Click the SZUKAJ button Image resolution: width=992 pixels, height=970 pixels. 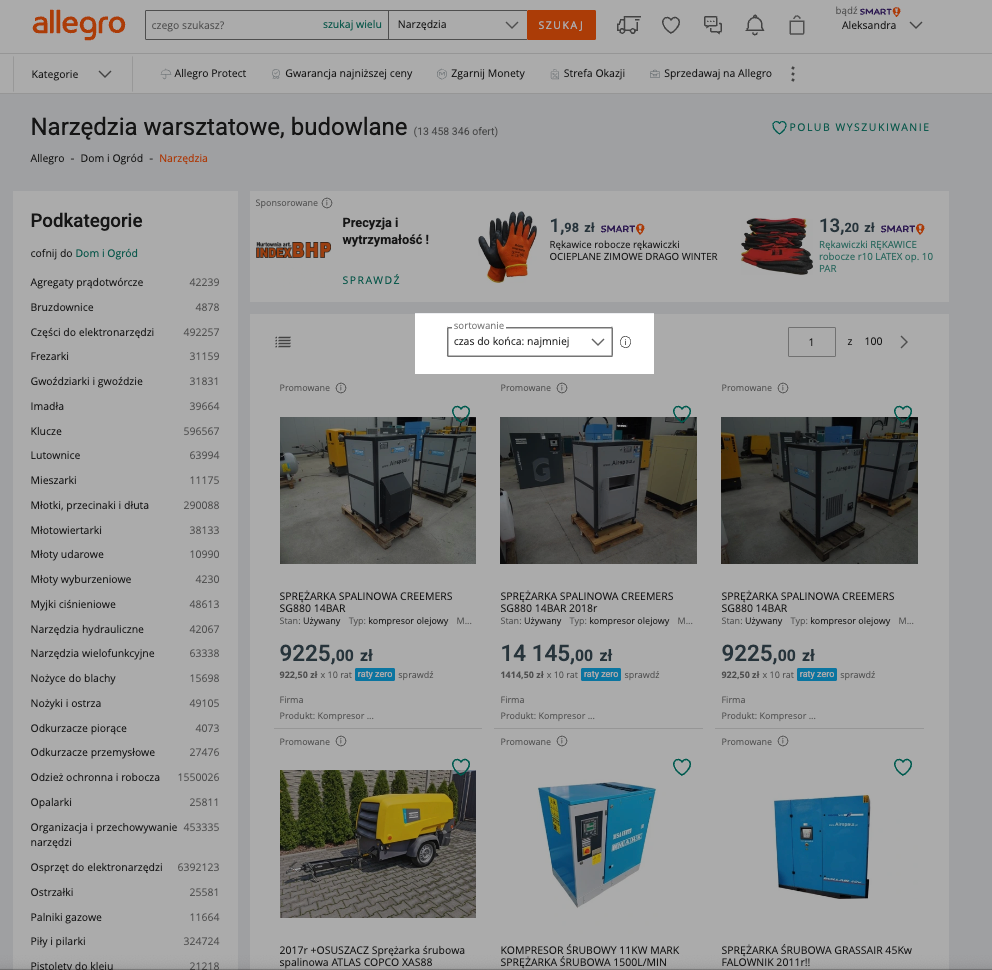[x=561, y=25]
